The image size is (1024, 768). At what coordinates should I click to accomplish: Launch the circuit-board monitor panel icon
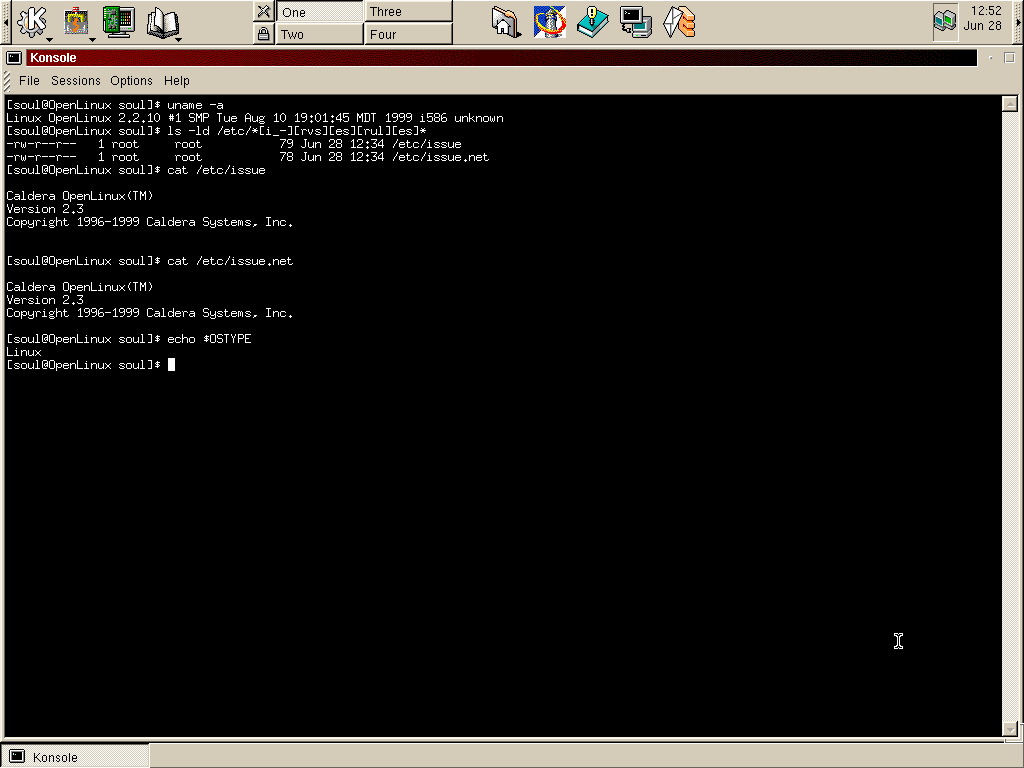coord(118,22)
